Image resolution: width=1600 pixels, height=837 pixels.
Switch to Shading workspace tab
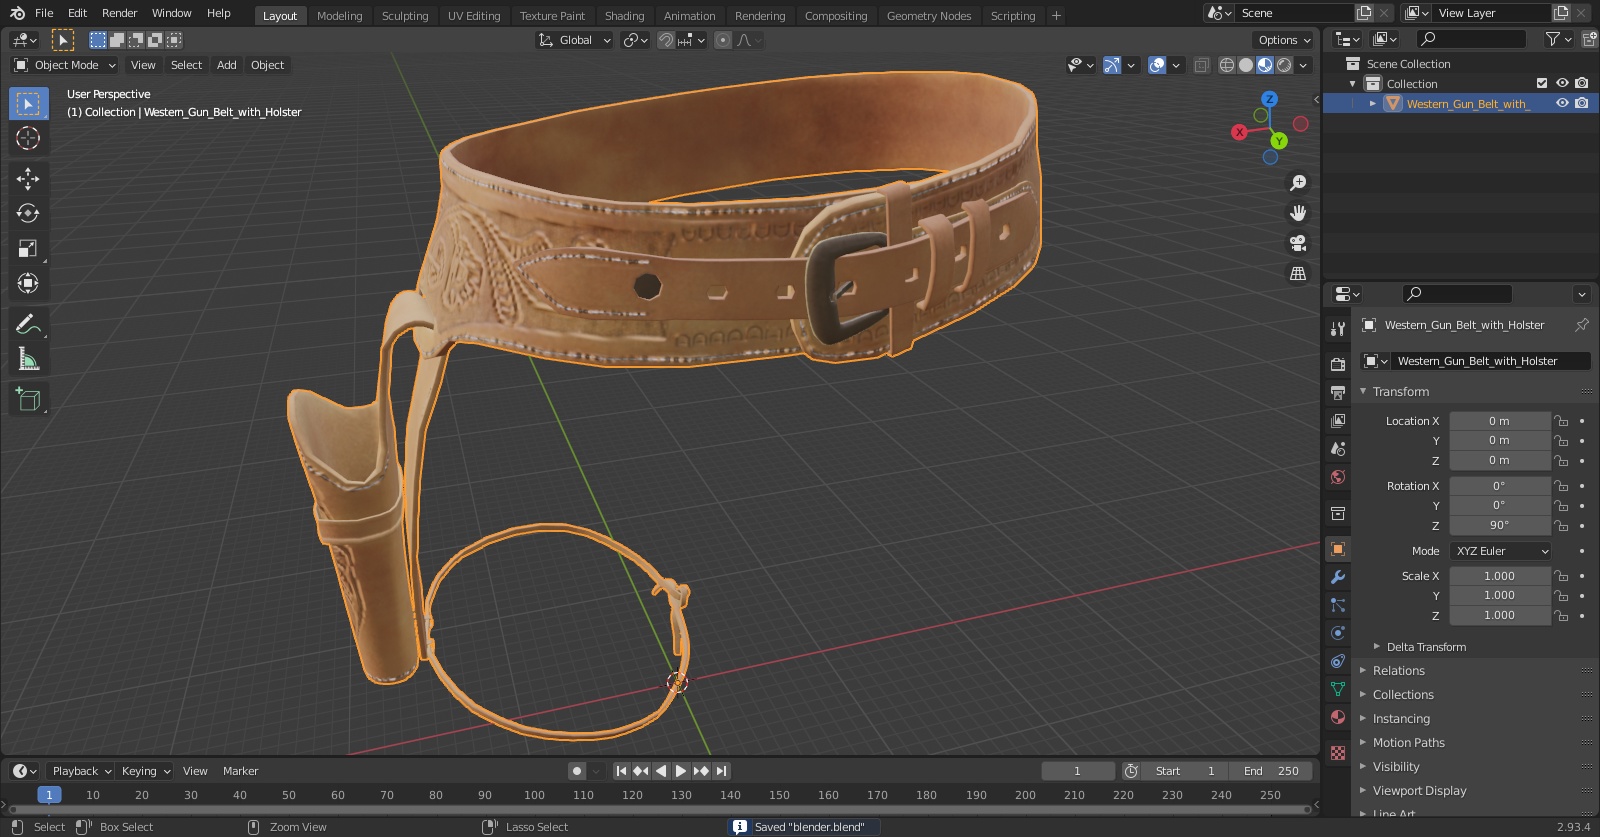pos(624,16)
